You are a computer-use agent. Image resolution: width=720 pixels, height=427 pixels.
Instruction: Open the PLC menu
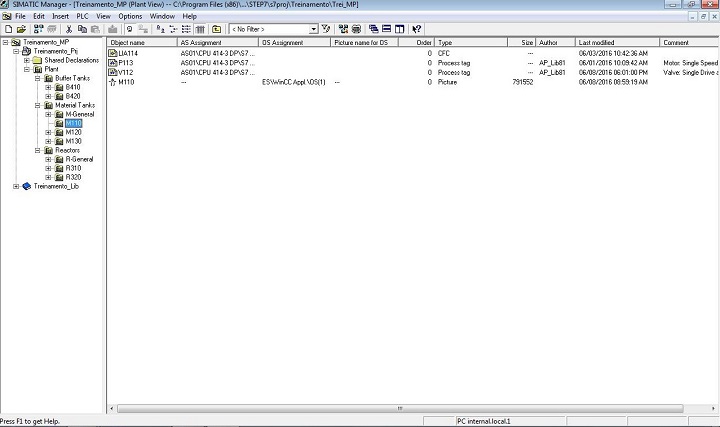(82, 16)
